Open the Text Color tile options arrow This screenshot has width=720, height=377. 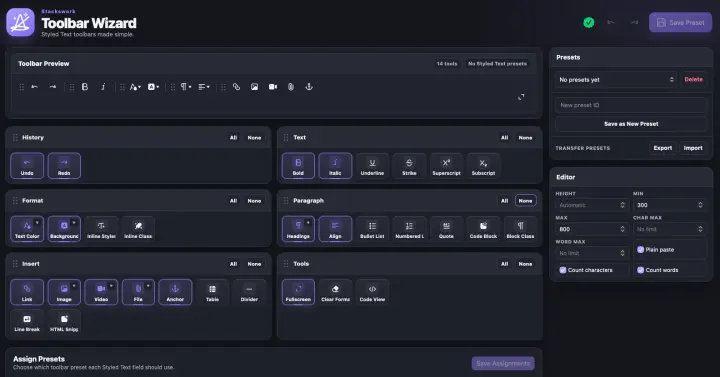pos(37,223)
